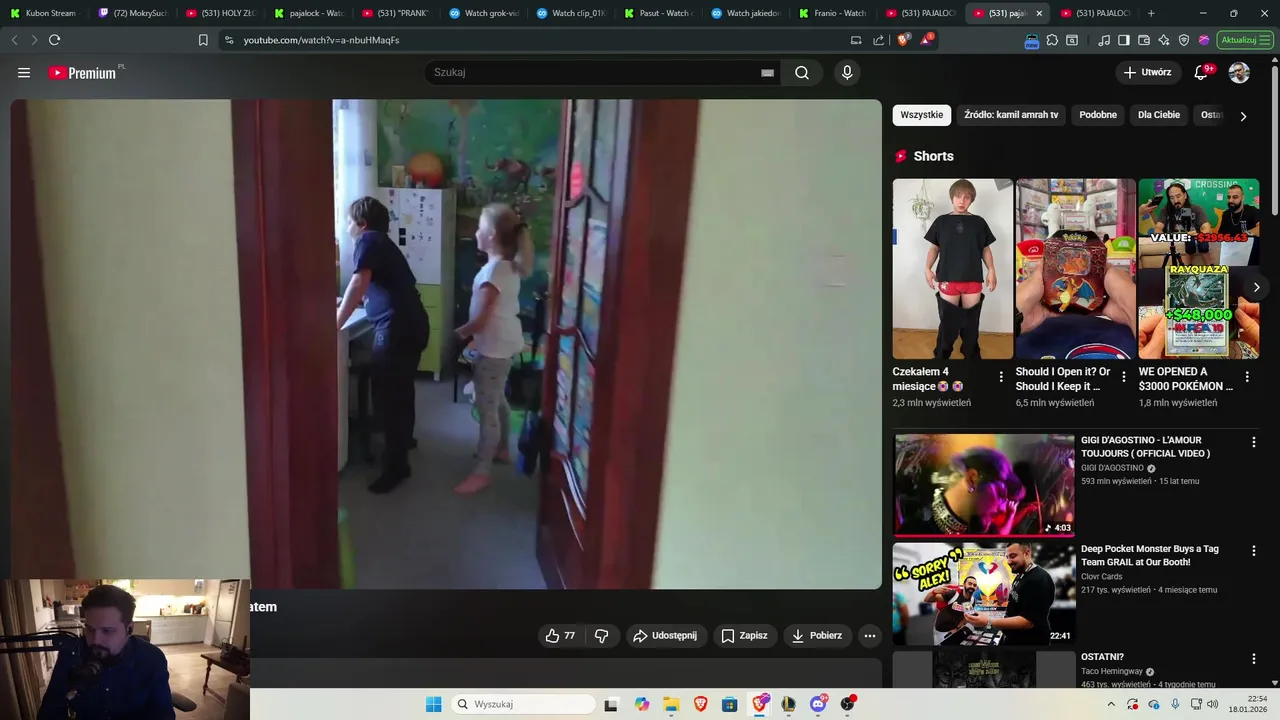The image size is (1280, 720).
Task: Switch to the 'Franio - Watch' browser tab
Action: pyautogui.click(x=834, y=13)
